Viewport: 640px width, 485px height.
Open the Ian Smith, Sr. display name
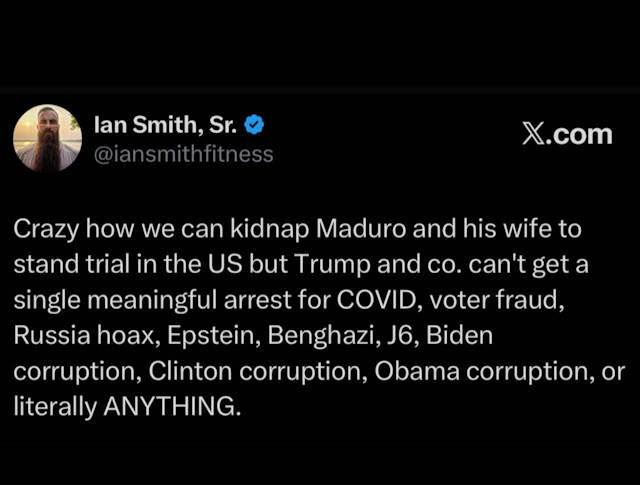coord(167,125)
